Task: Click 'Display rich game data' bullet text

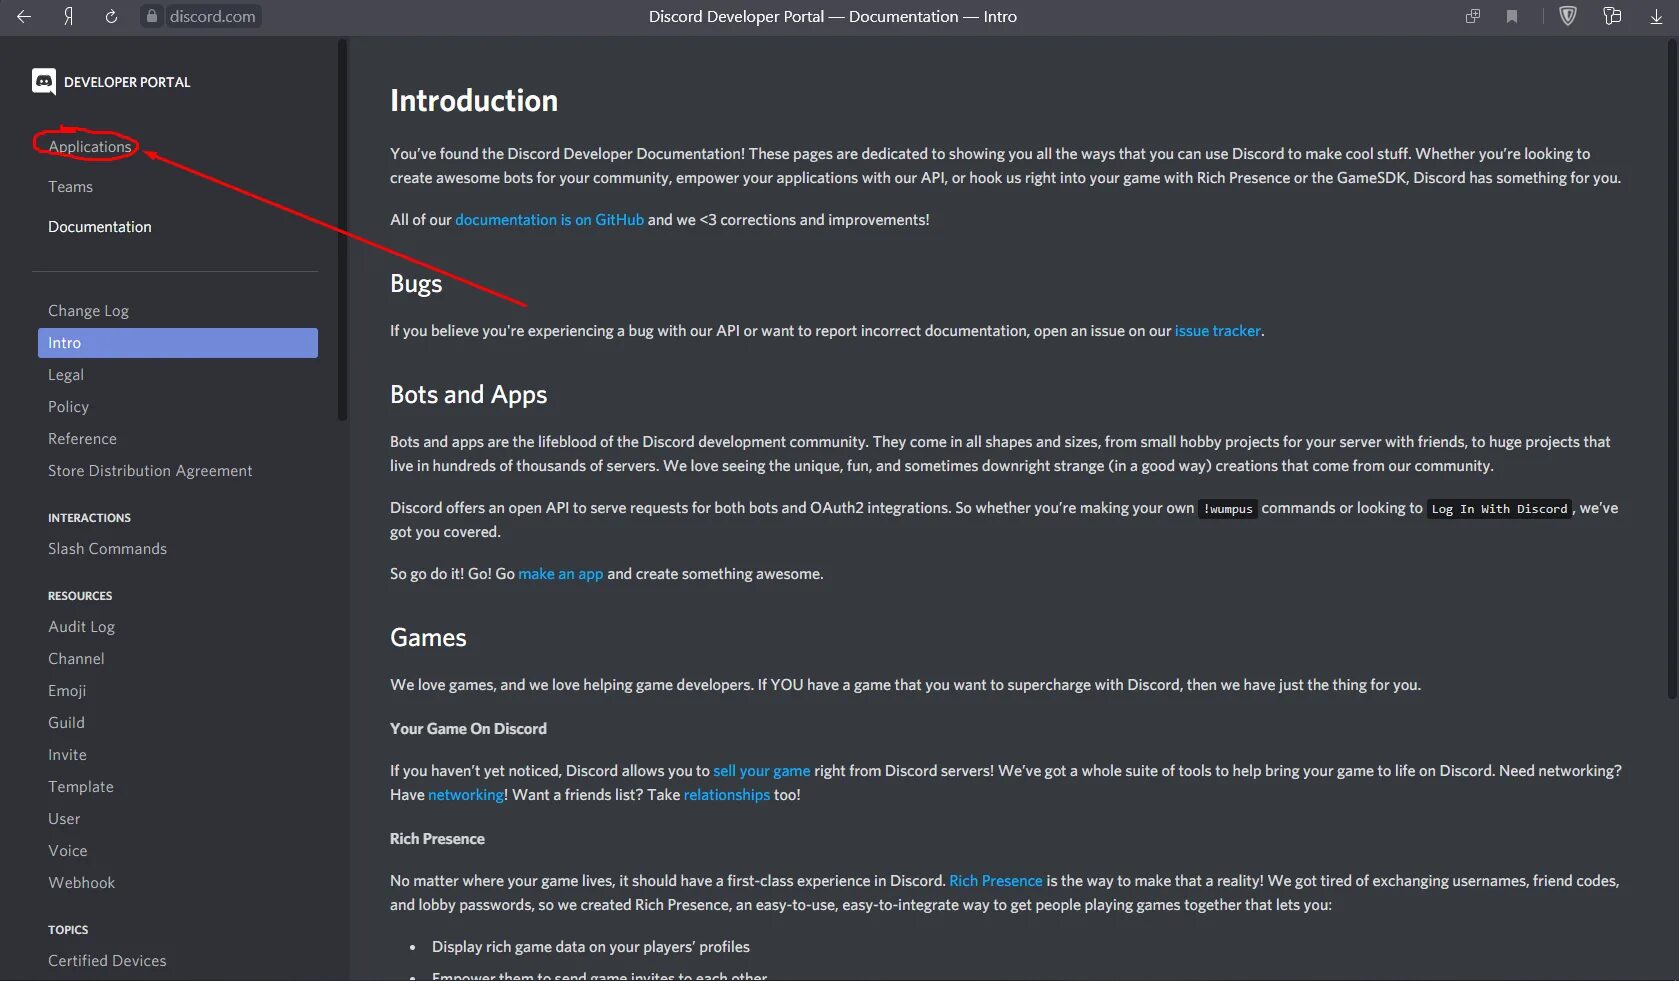Action: (590, 947)
